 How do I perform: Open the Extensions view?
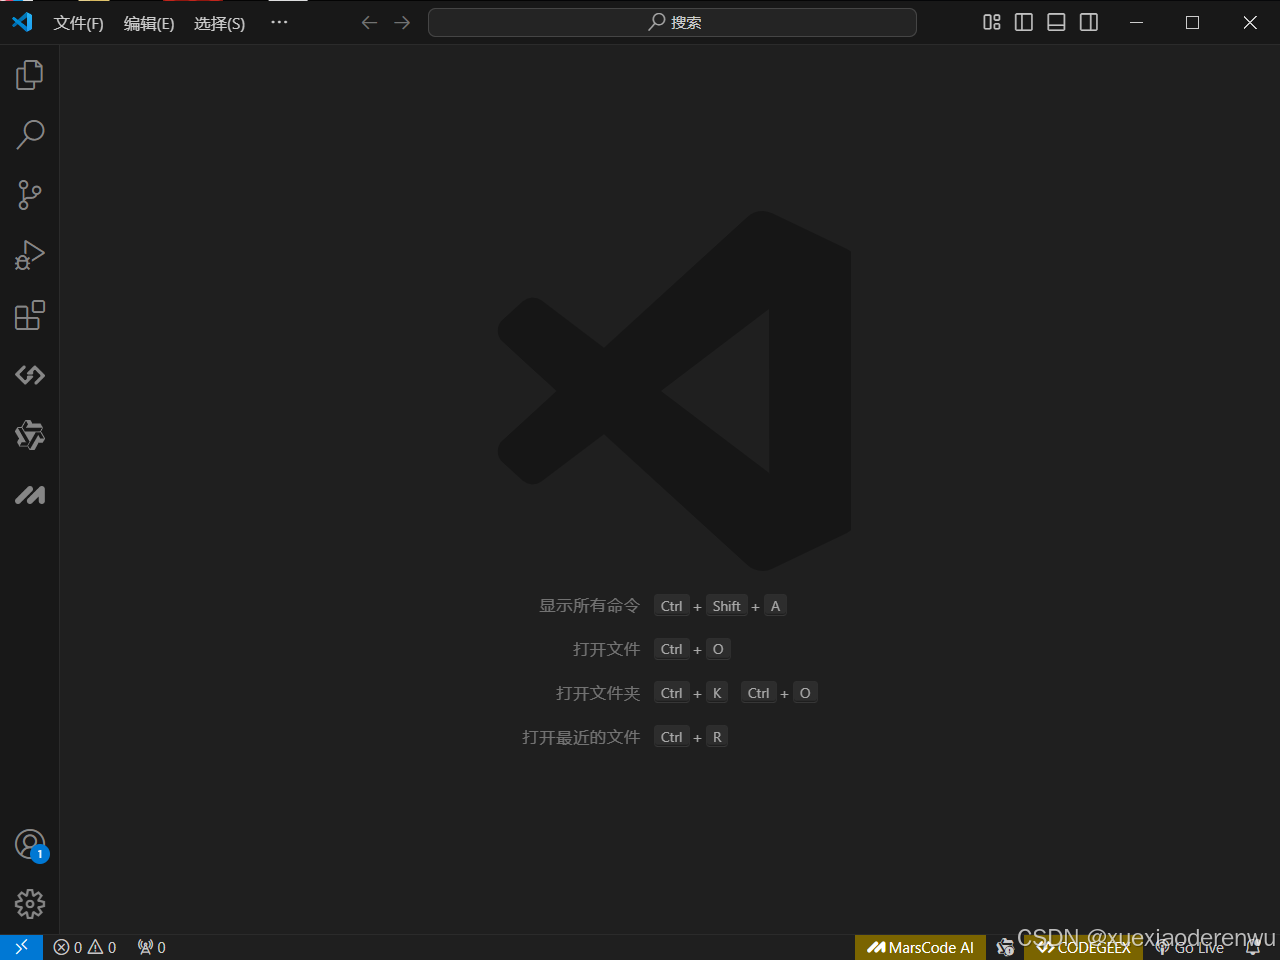(30, 315)
